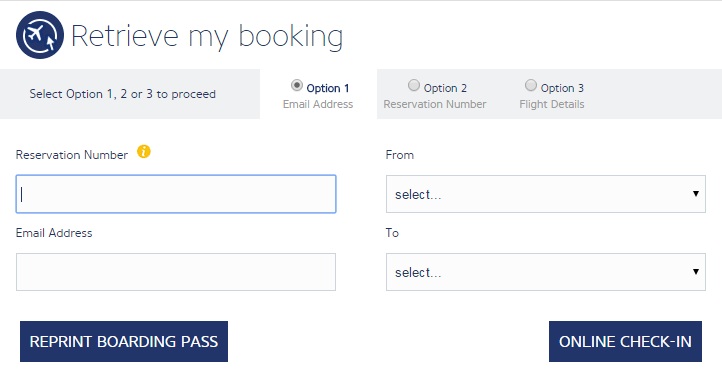This screenshot has height=371, width=722.
Task: Click the Online Check-In button
Action: [x=625, y=341]
